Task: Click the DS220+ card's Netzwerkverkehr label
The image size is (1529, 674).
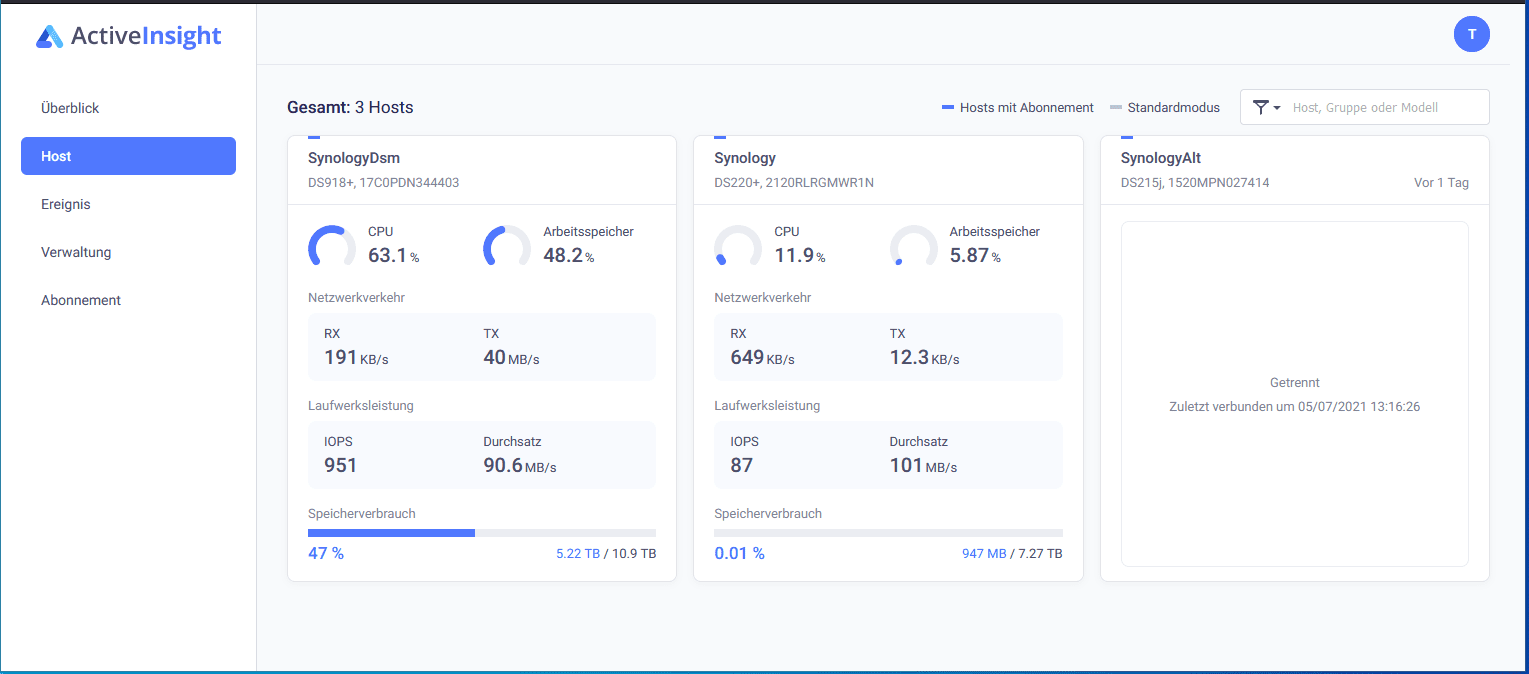Action: (x=762, y=297)
